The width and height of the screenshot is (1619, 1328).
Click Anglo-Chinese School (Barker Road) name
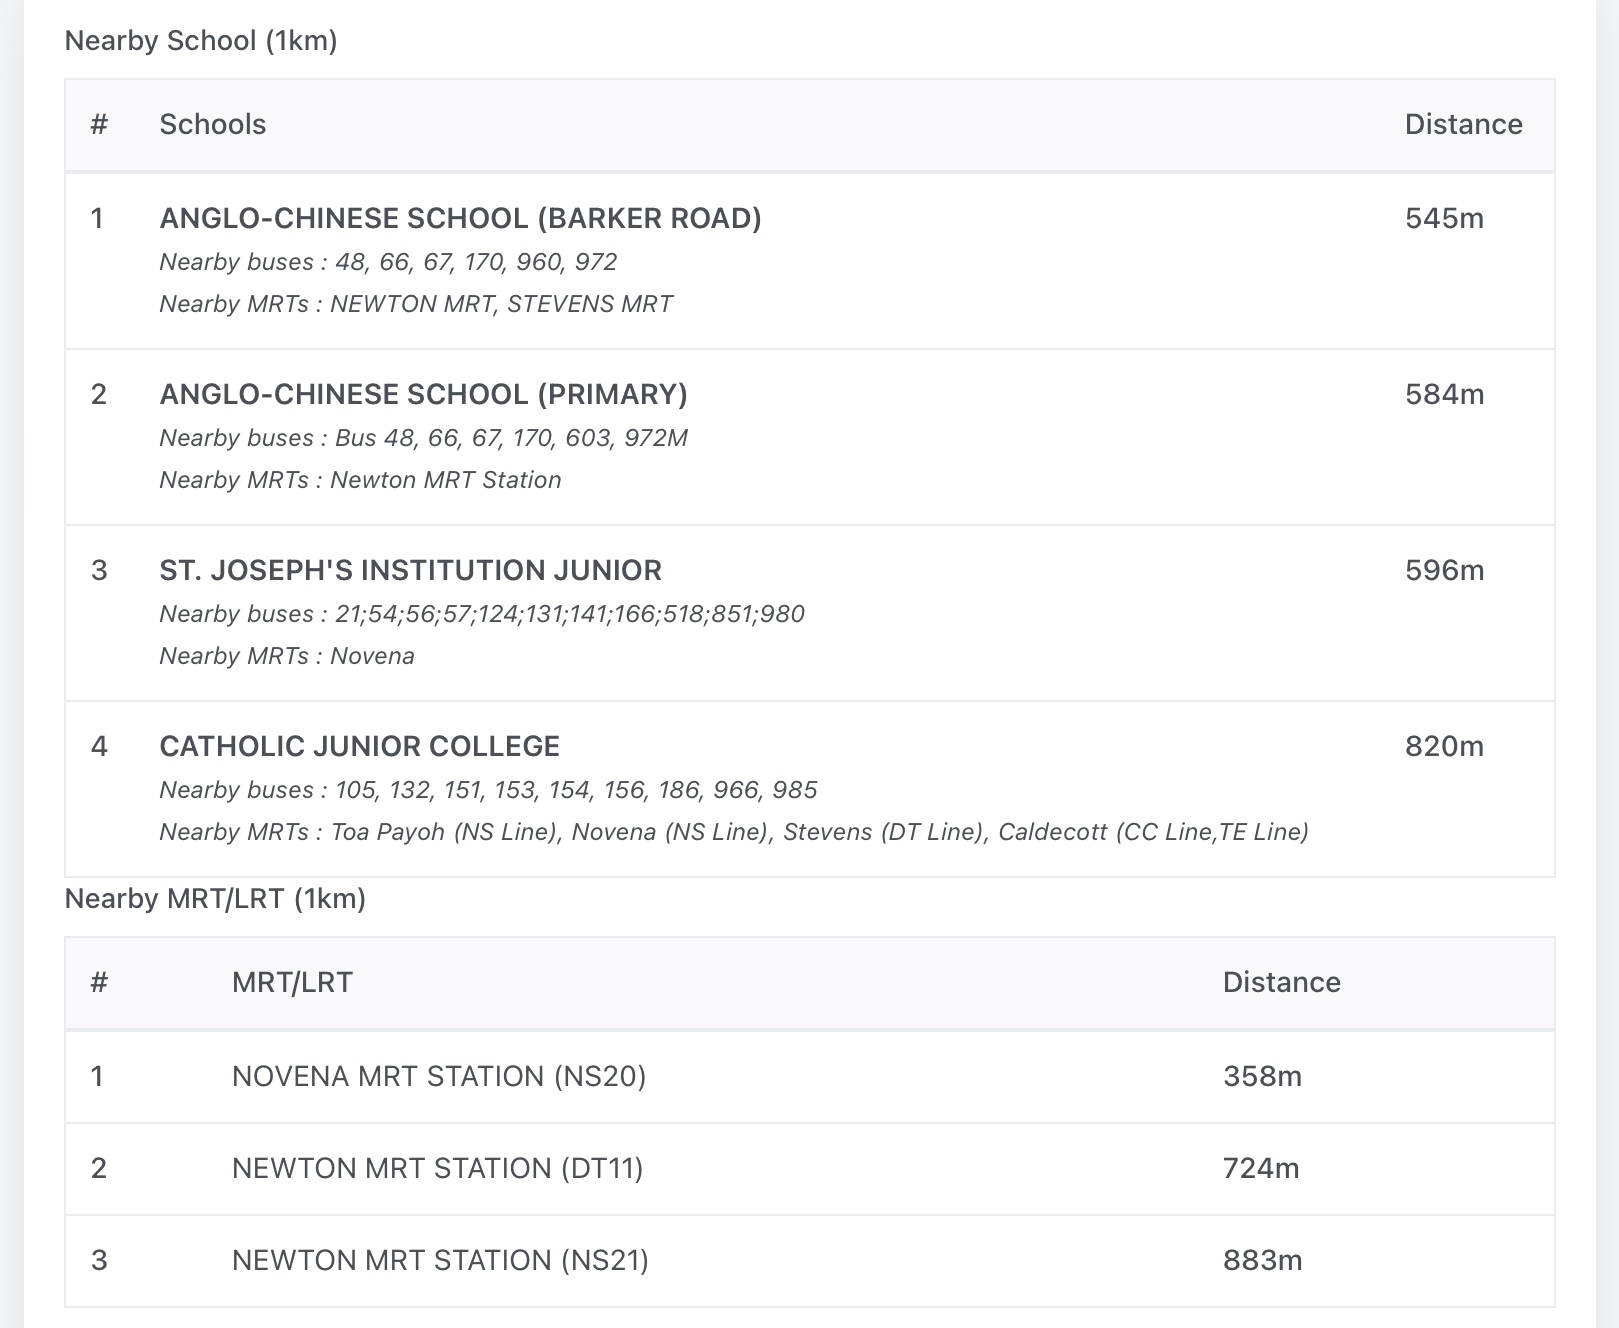460,218
